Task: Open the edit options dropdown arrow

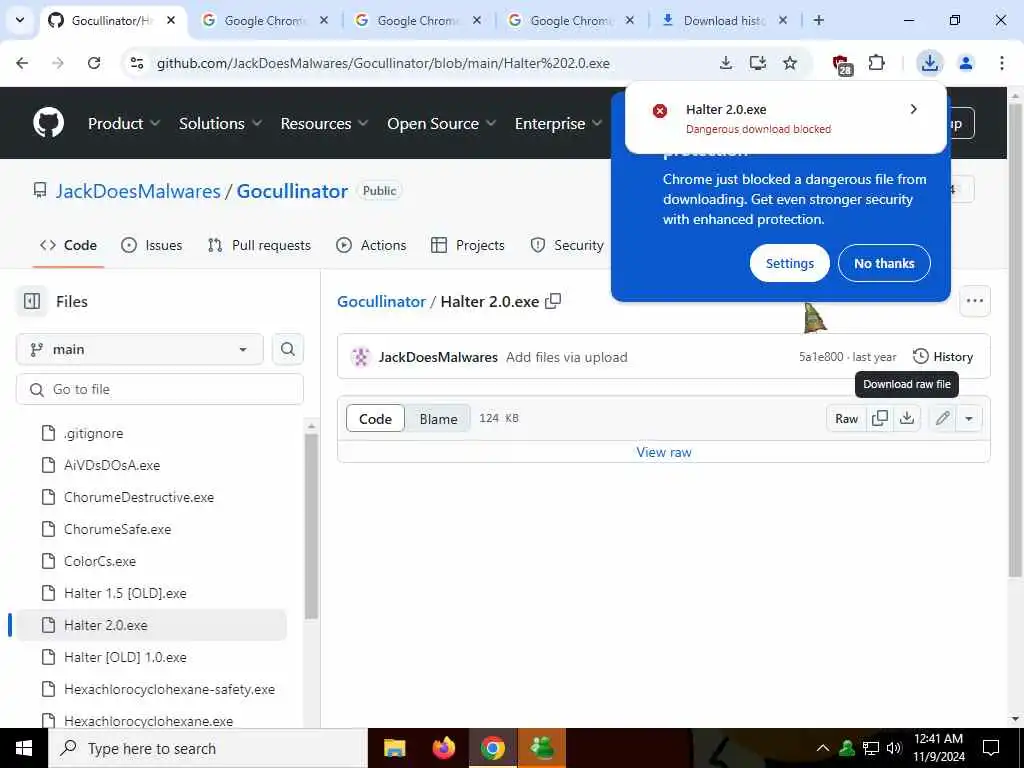Action: click(969, 419)
